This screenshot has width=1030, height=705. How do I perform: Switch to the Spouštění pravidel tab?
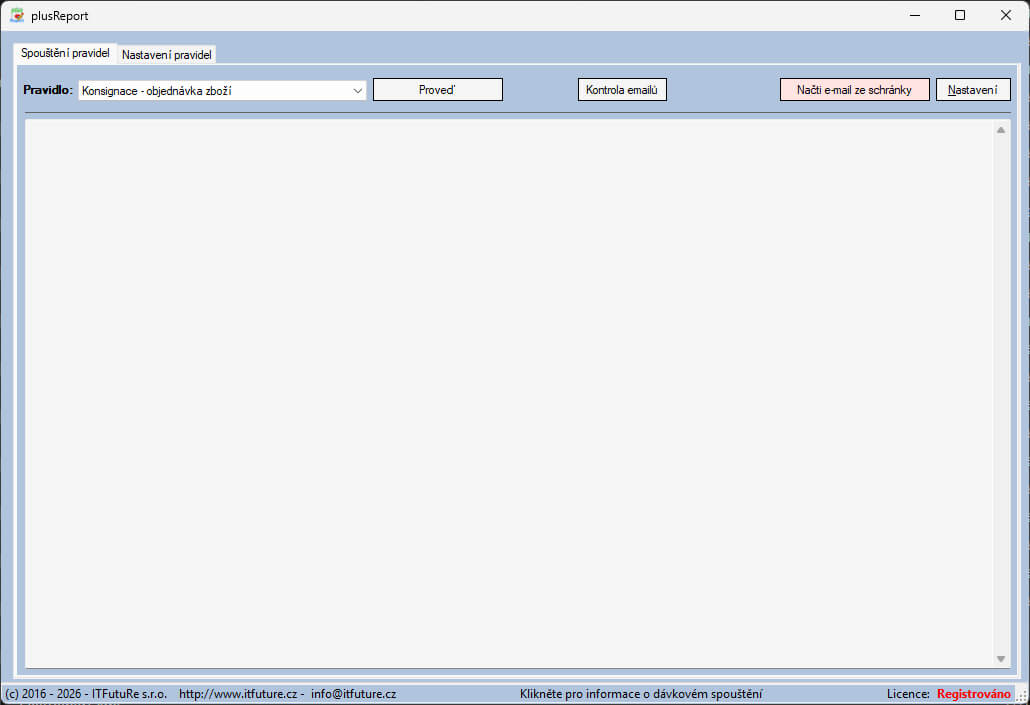tap(65, 53)
